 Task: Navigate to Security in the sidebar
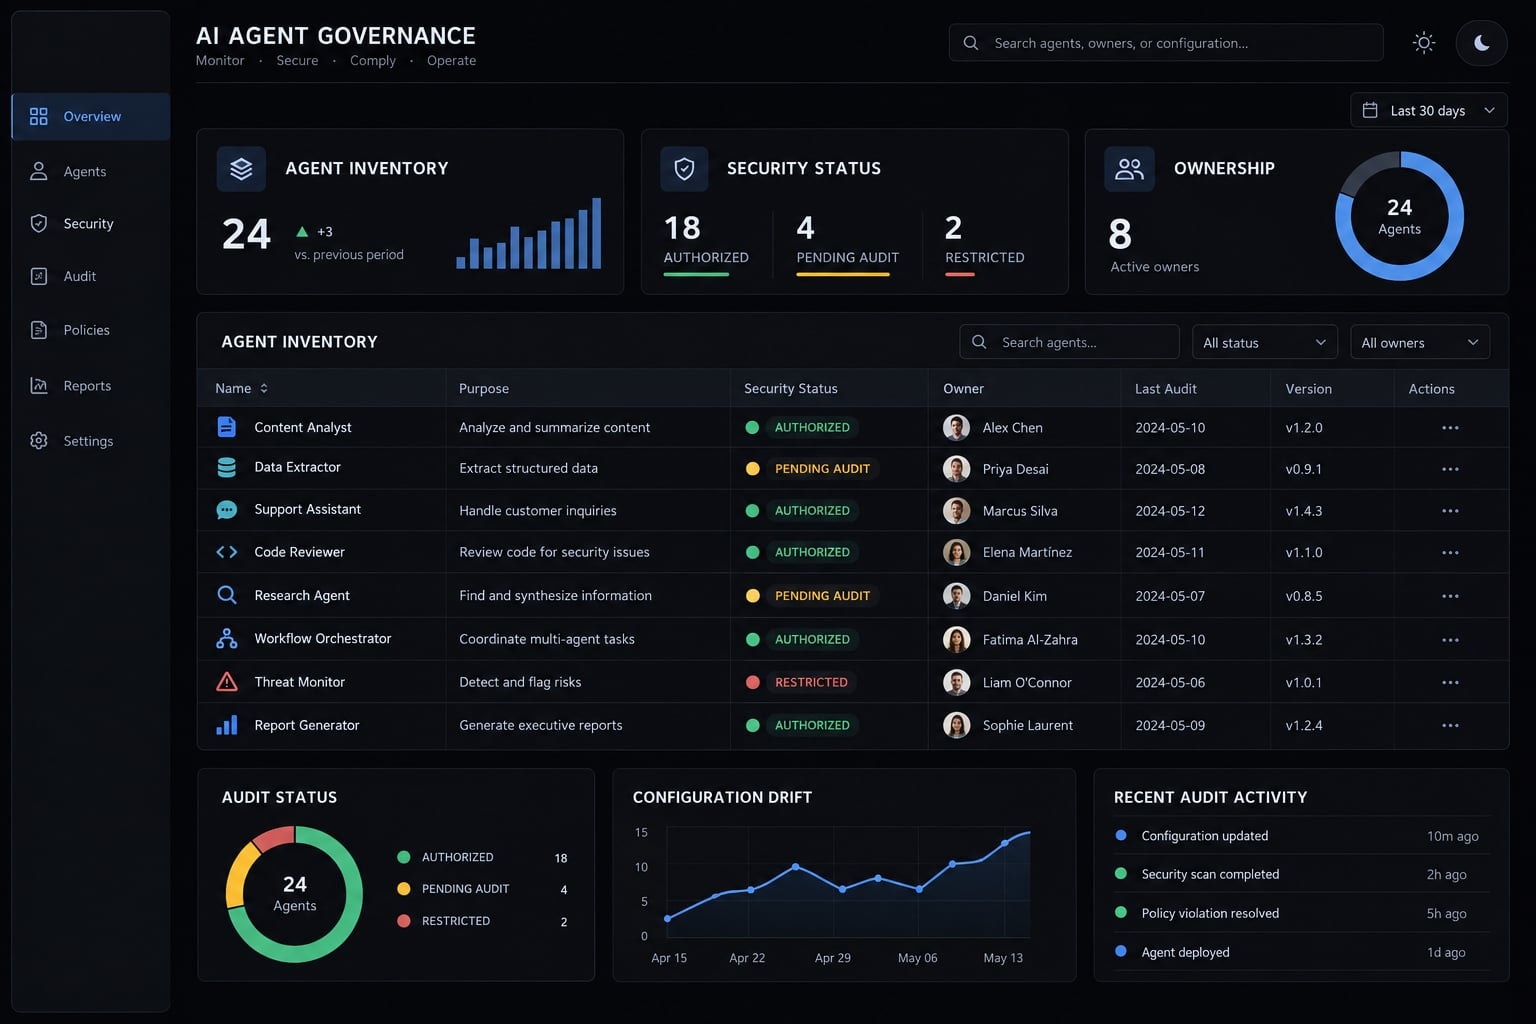[x=91, y=223]
